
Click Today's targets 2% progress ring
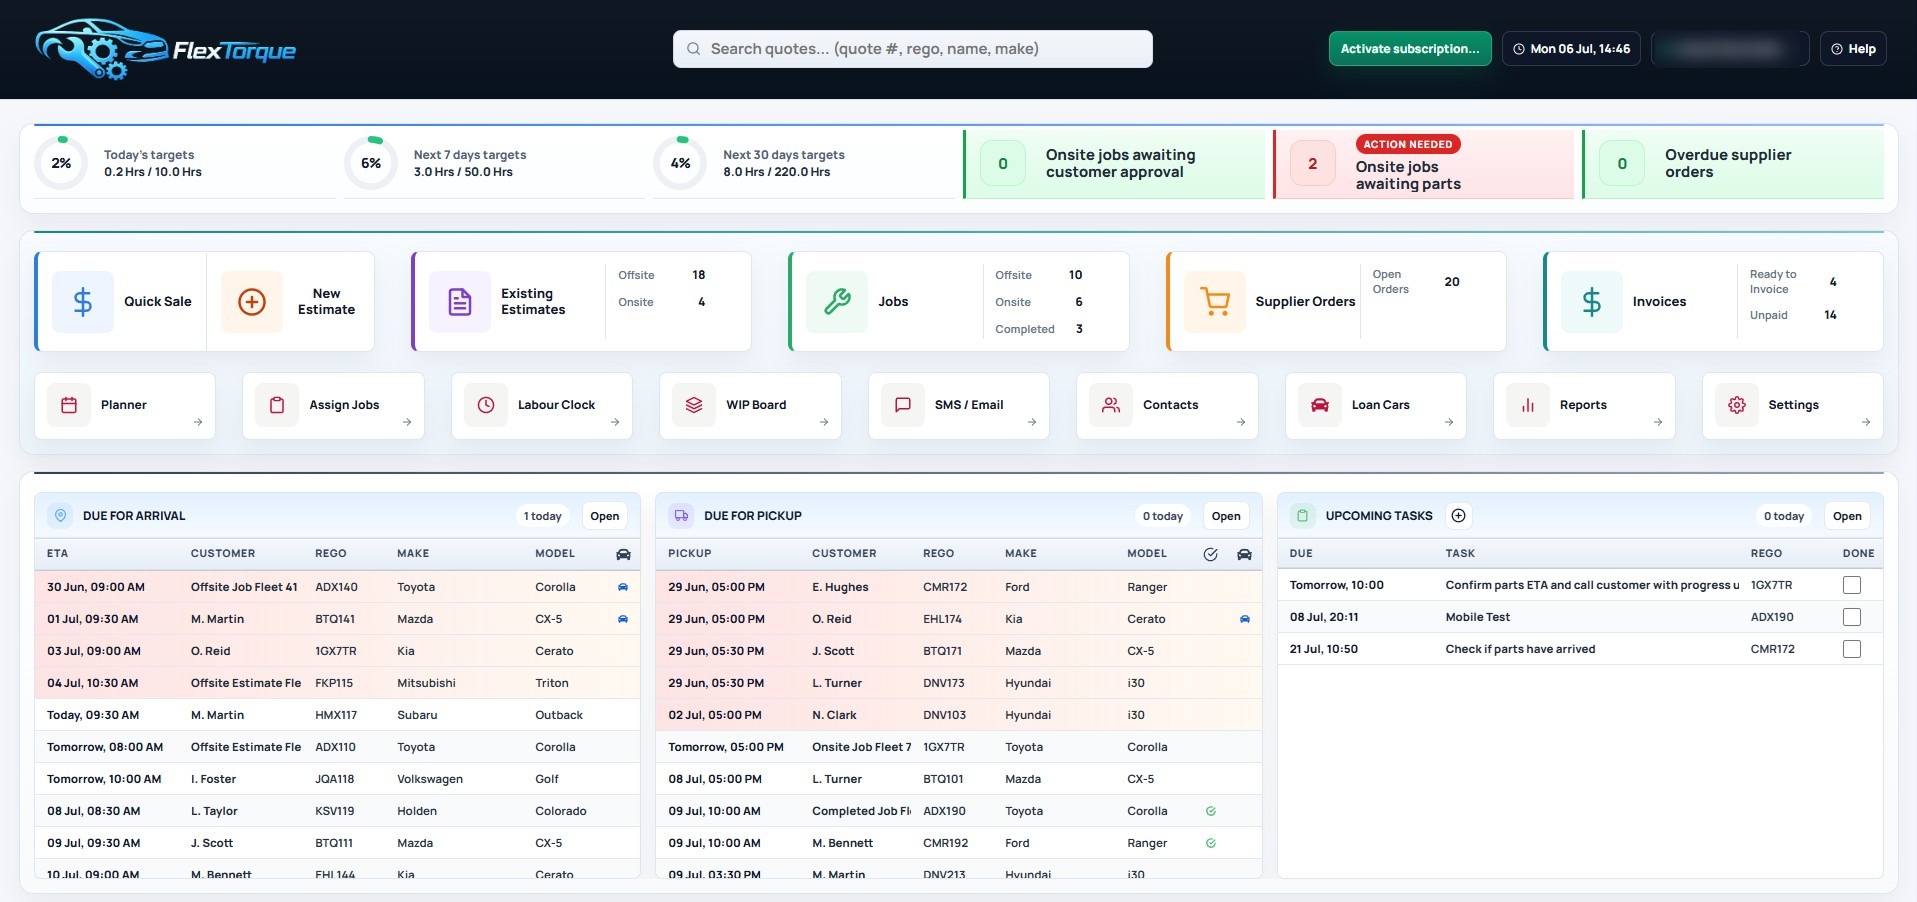click(62, 163)
